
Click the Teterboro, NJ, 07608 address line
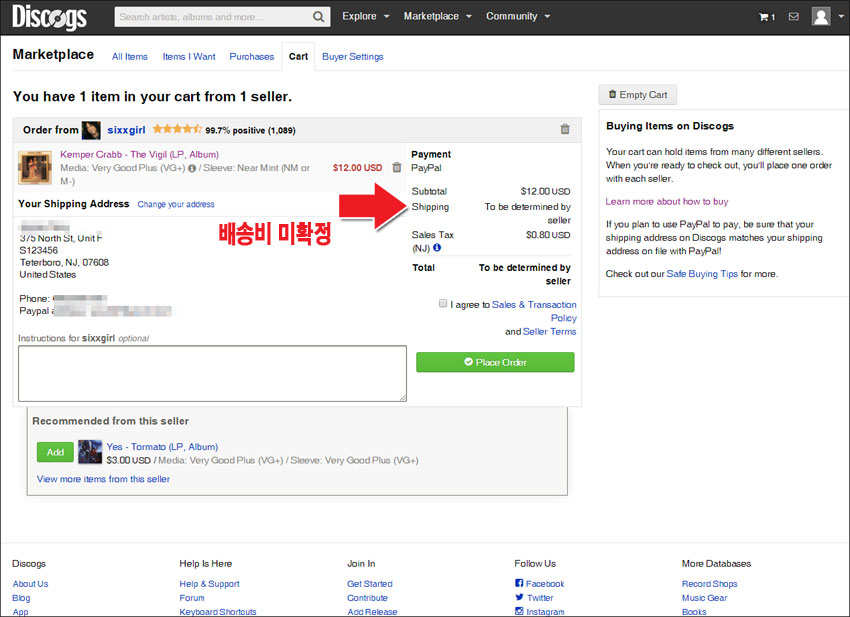point(65,262)
